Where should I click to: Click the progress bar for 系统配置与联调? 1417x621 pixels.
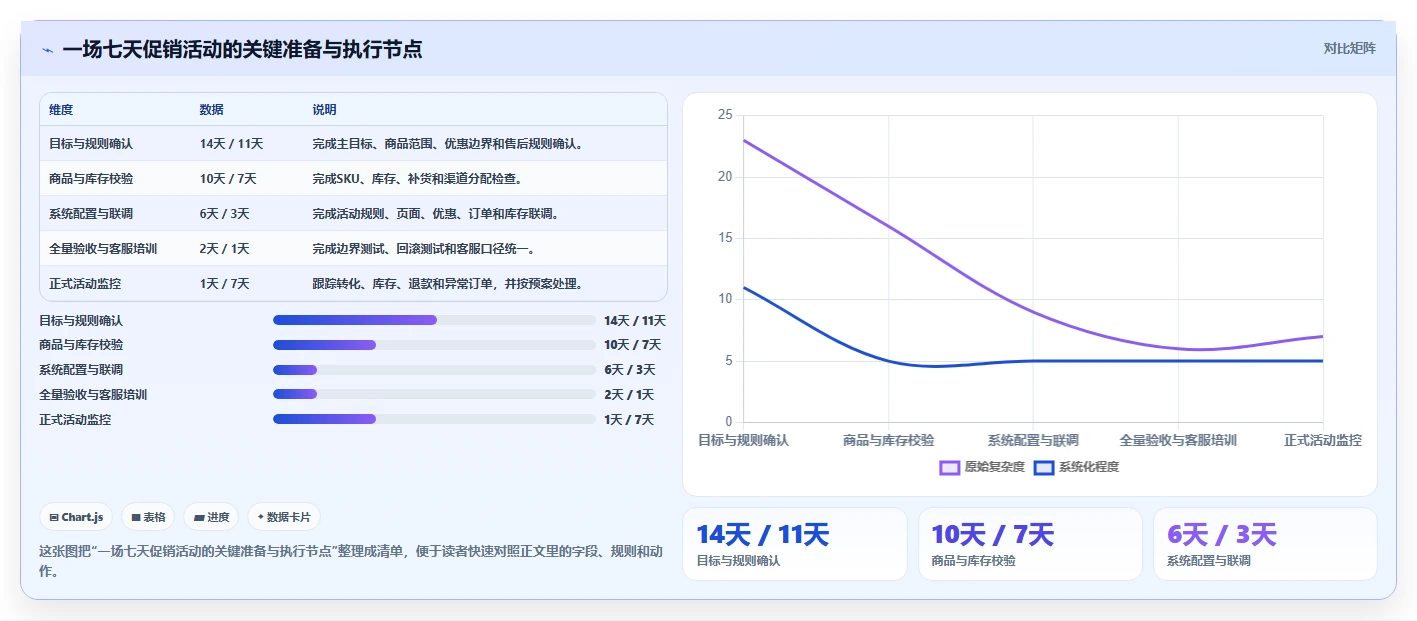click(x=434, y=370)
